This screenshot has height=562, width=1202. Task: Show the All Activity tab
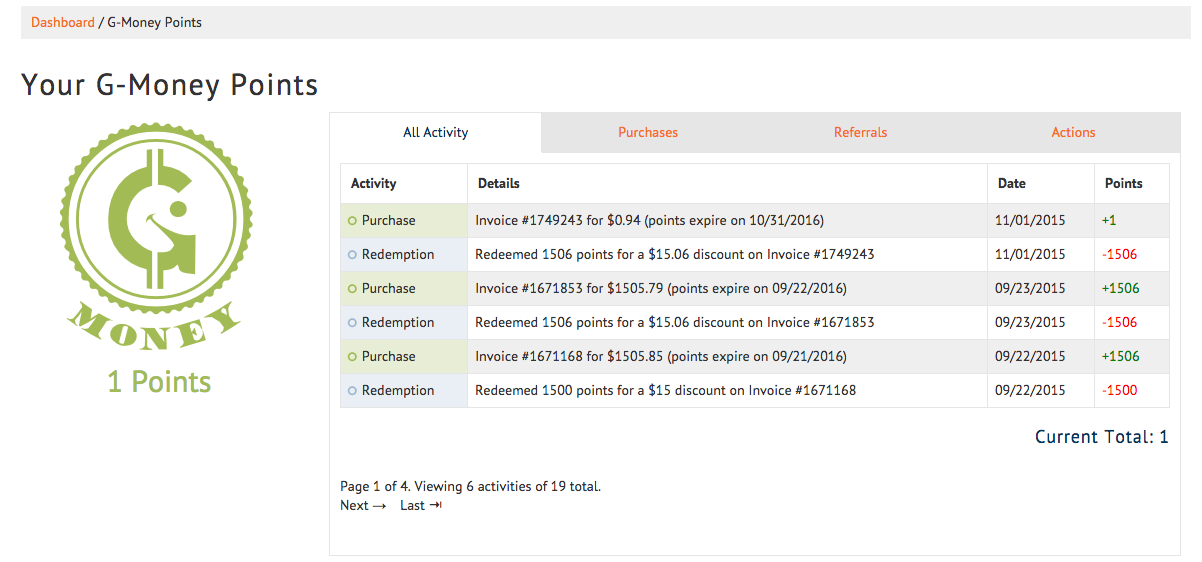(x=435, y=132)
